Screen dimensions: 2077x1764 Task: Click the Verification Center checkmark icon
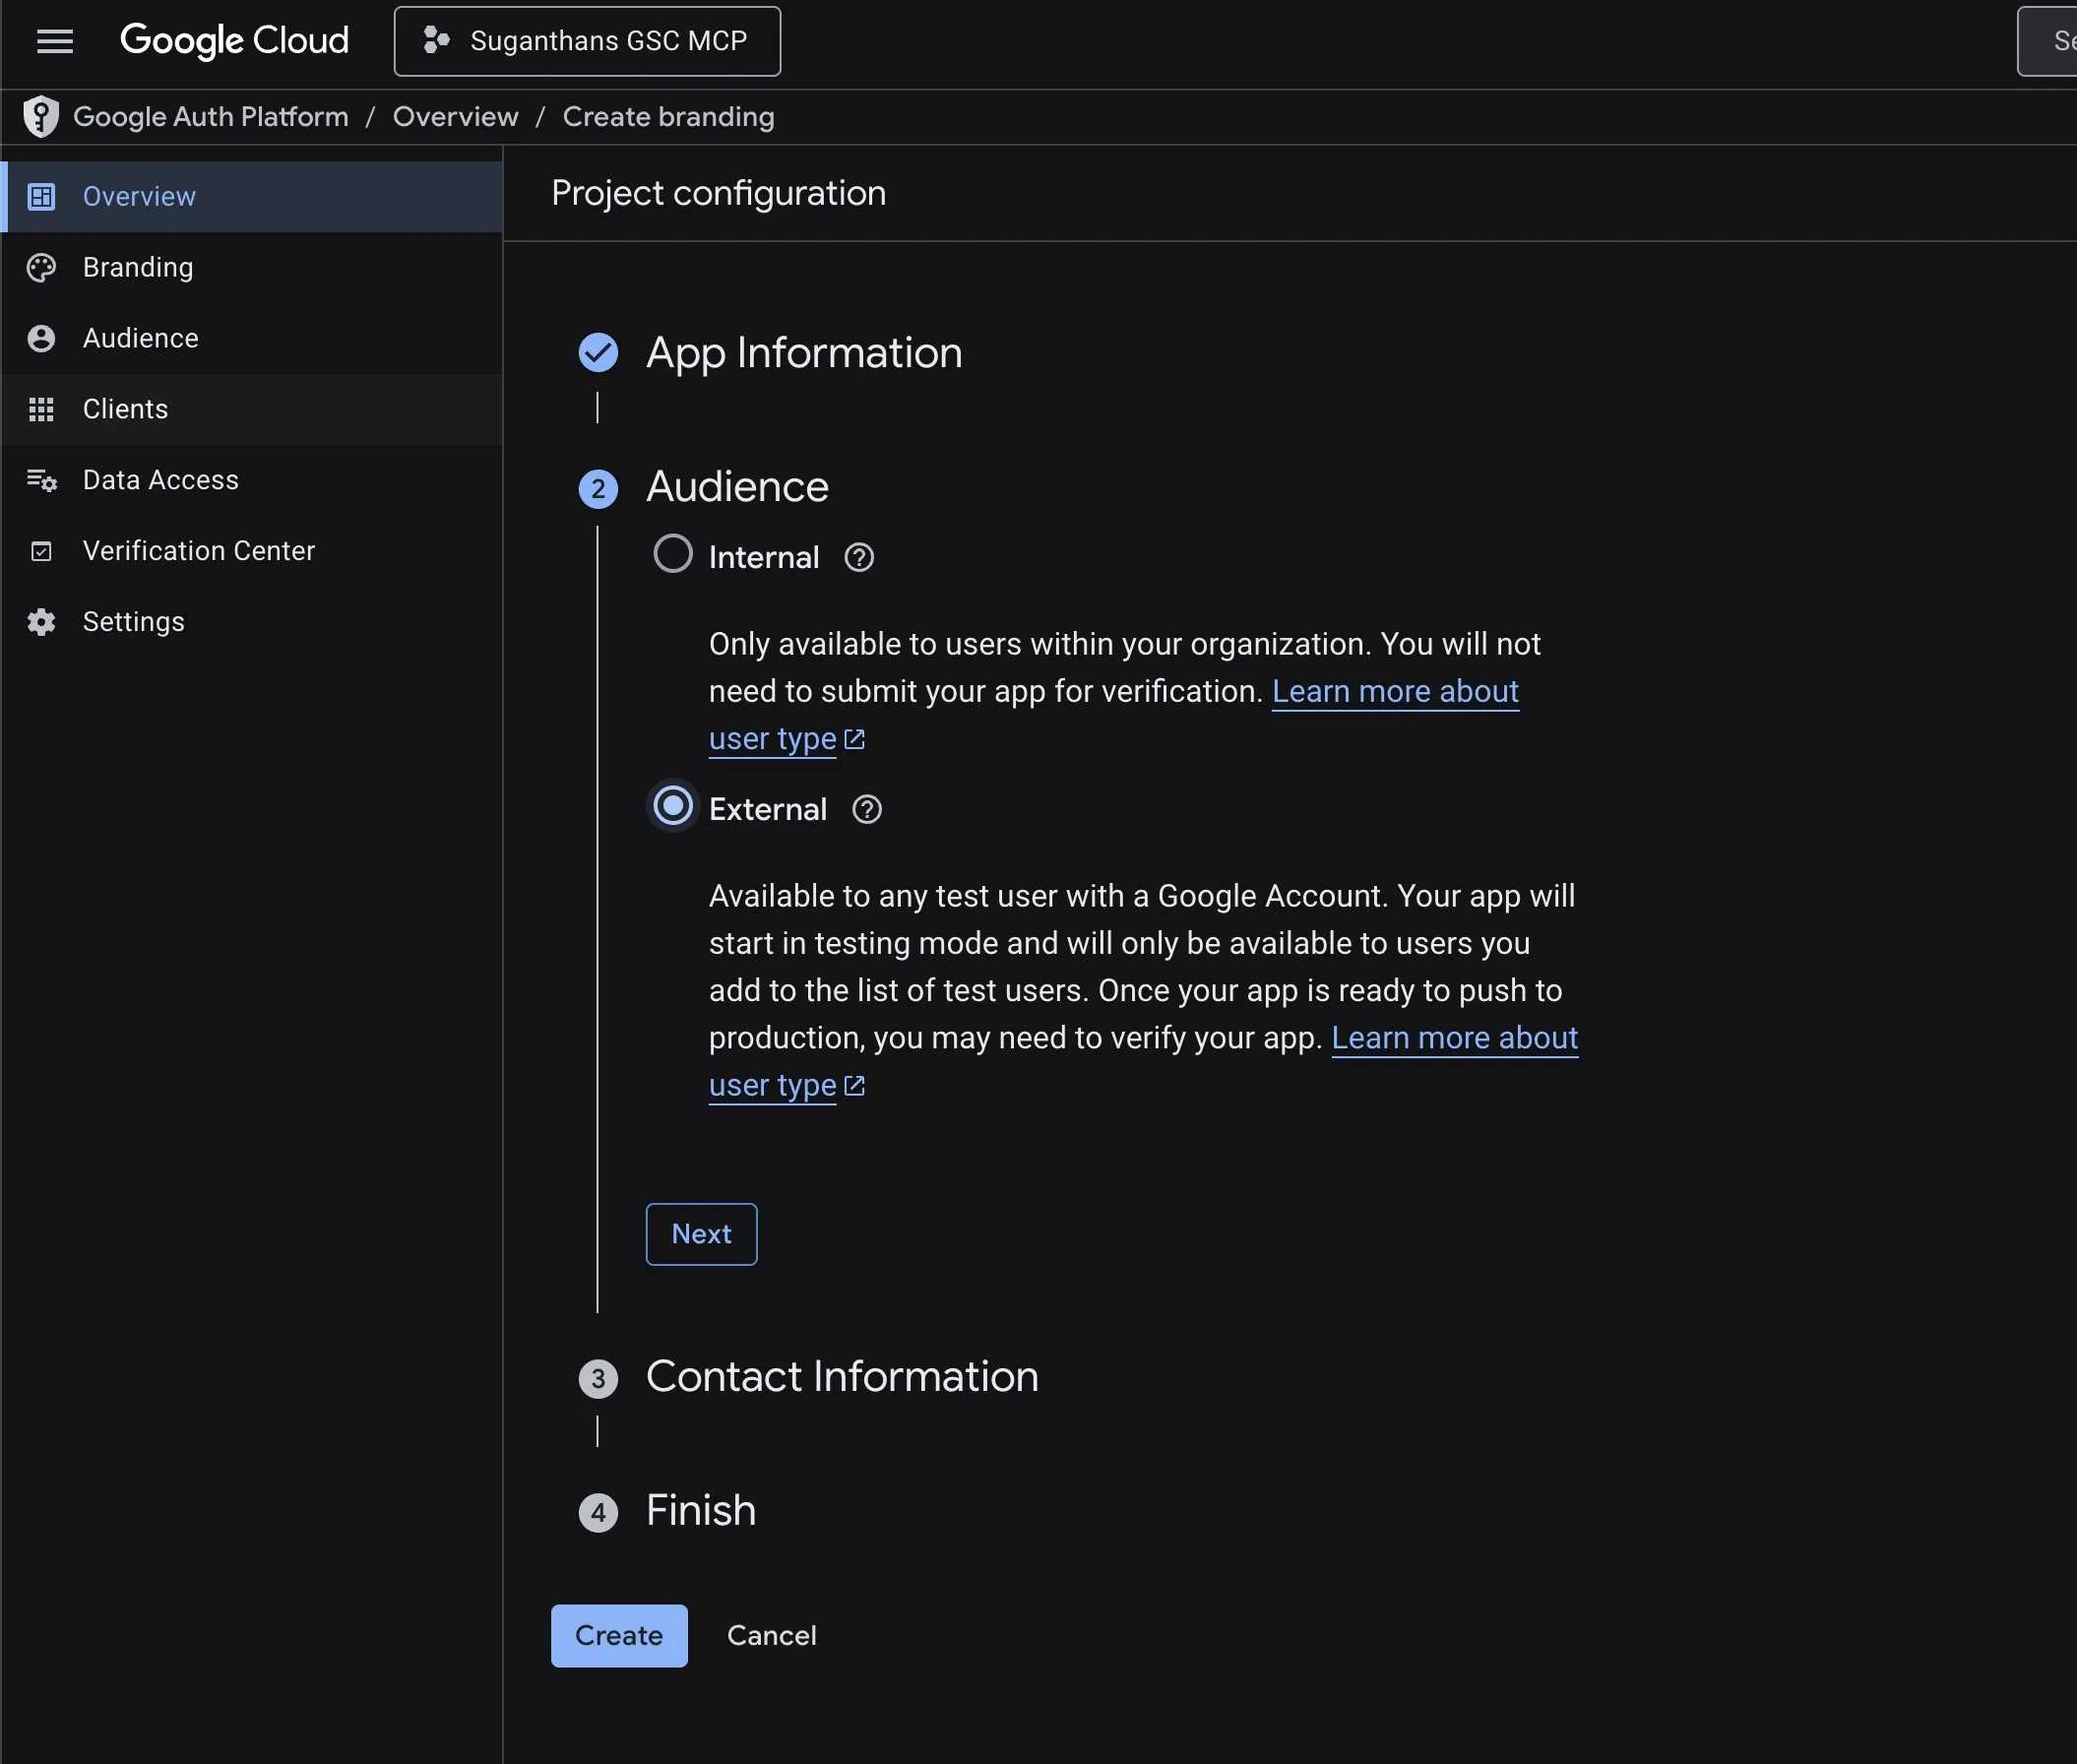pyautogui.click(x=41, y=551)
